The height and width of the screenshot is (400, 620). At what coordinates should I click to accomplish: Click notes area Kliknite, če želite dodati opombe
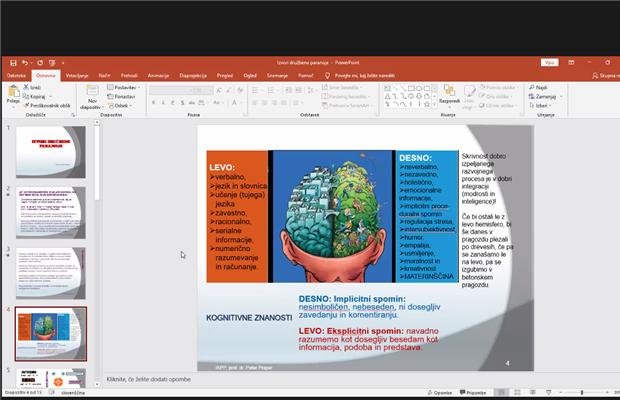(149, 379)
